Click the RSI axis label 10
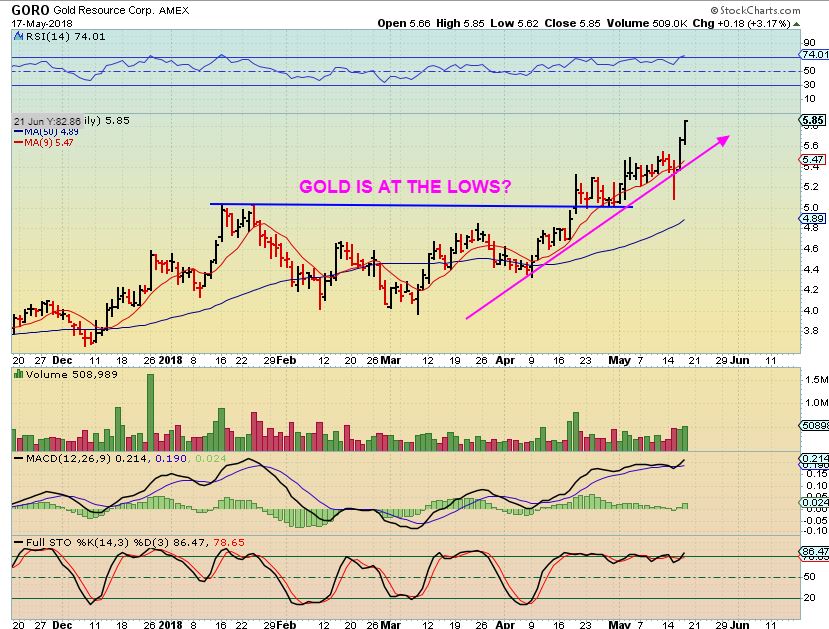 pyautogui.click(x=809, y=99)
